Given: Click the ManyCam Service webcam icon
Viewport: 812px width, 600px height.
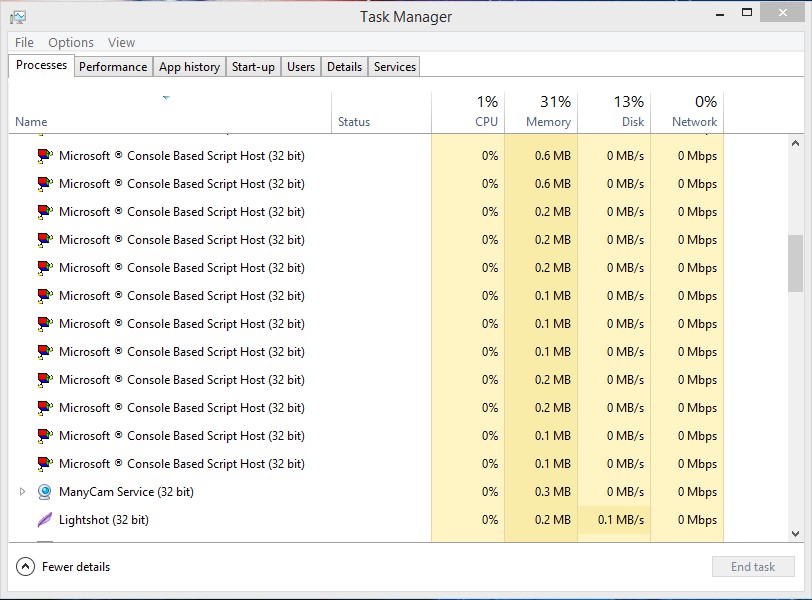Looking at the screenshot, I should click(x=45, y=492).
